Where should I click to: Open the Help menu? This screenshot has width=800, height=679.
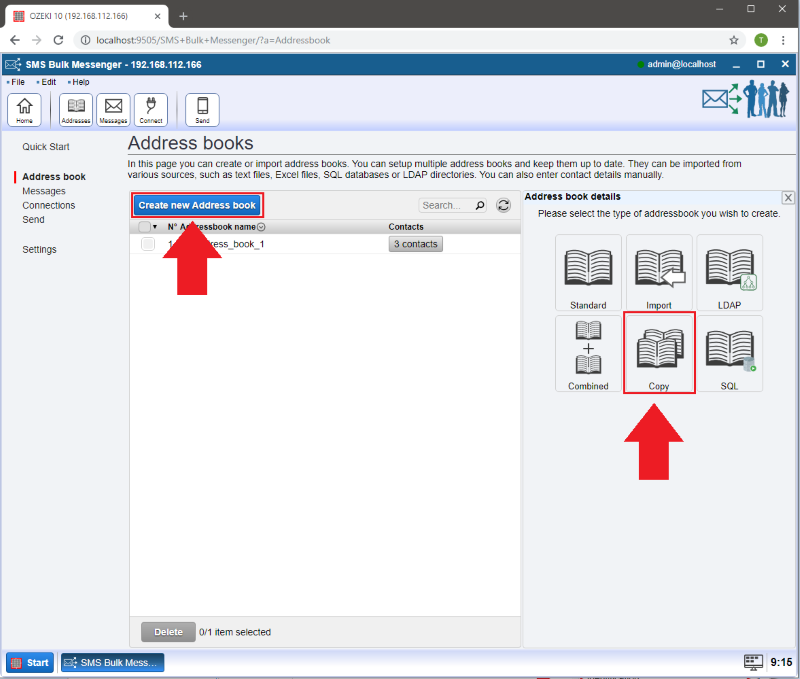point(80,82)
